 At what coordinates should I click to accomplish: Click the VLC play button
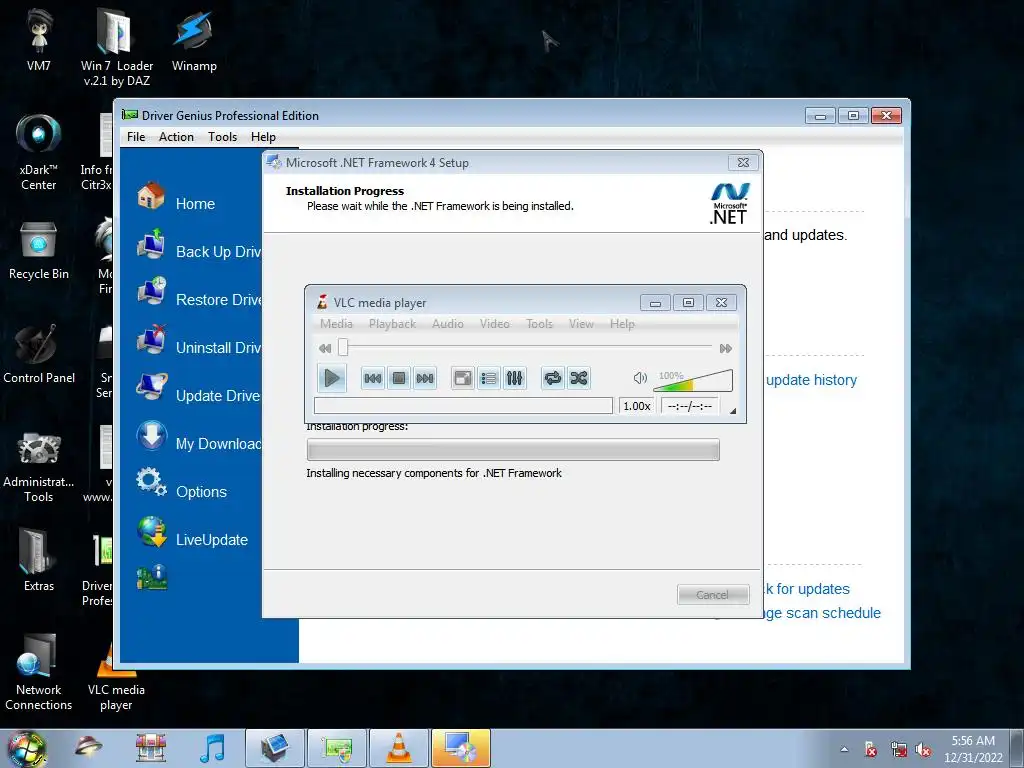coord(332,377)
